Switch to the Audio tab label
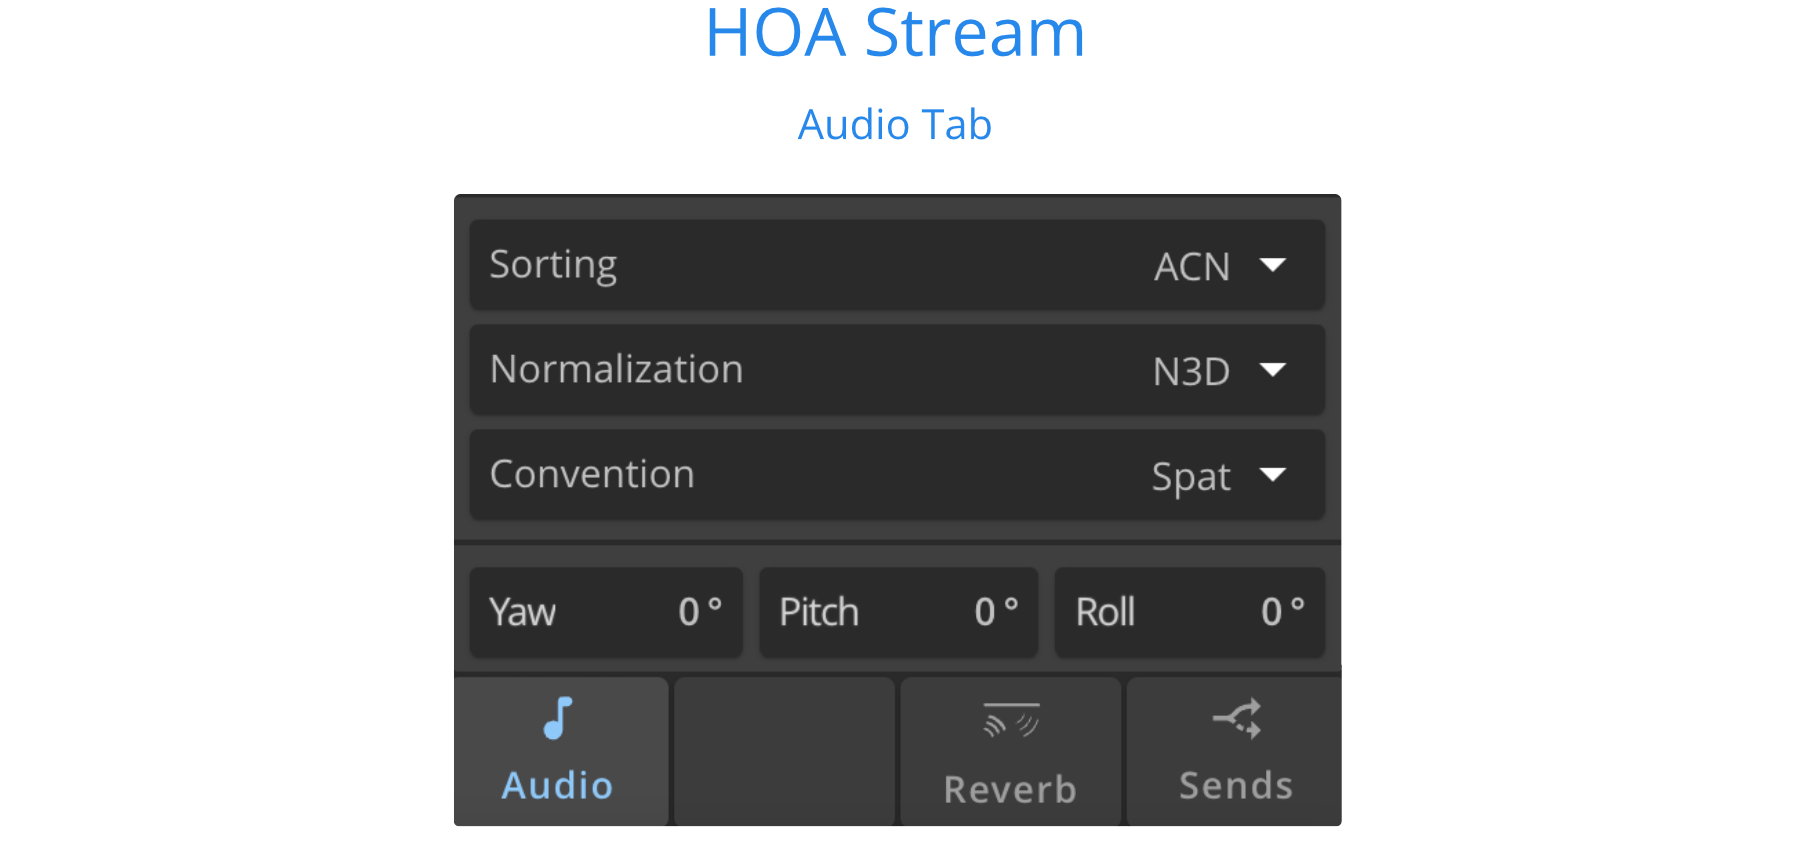 pyautogui.click(x=557, y=786)
